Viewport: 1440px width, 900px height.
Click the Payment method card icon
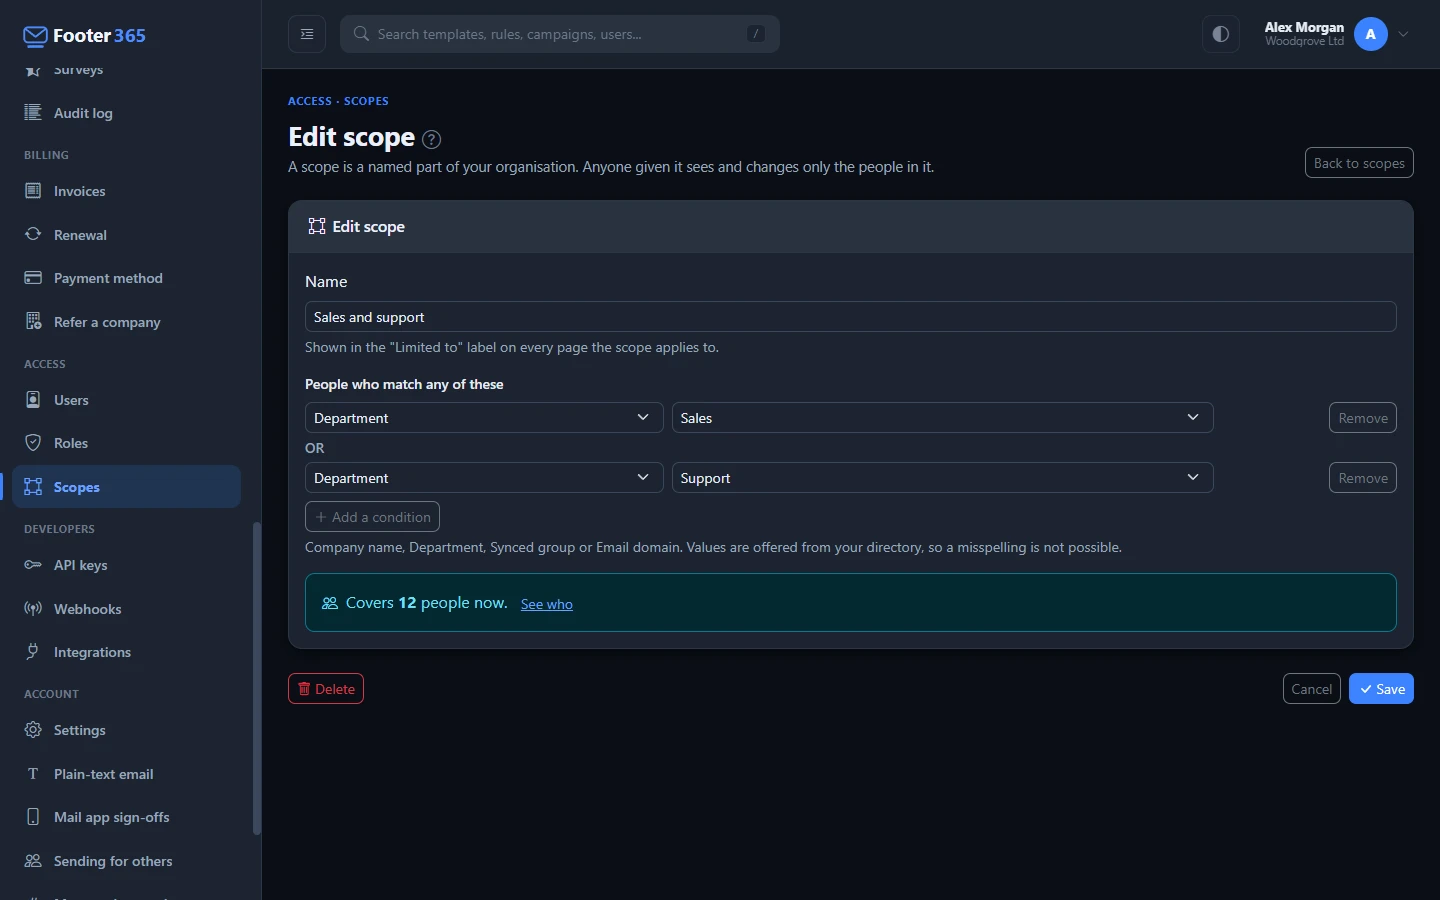pyautogui.click(x=33, y=278)
